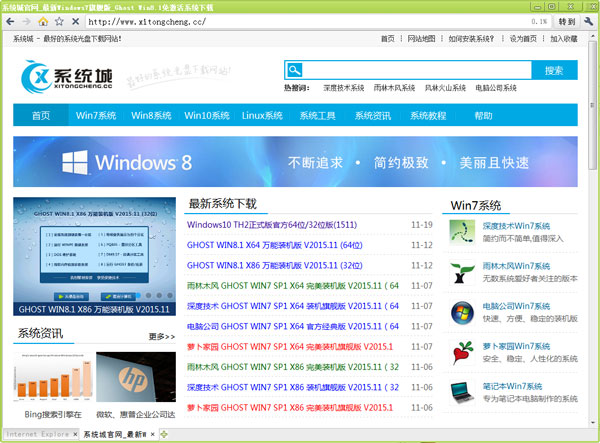The width and height of the screenshot is (600, 443).
Task: Click hot keyword 风林火山系统
Action: click(445, 88)
